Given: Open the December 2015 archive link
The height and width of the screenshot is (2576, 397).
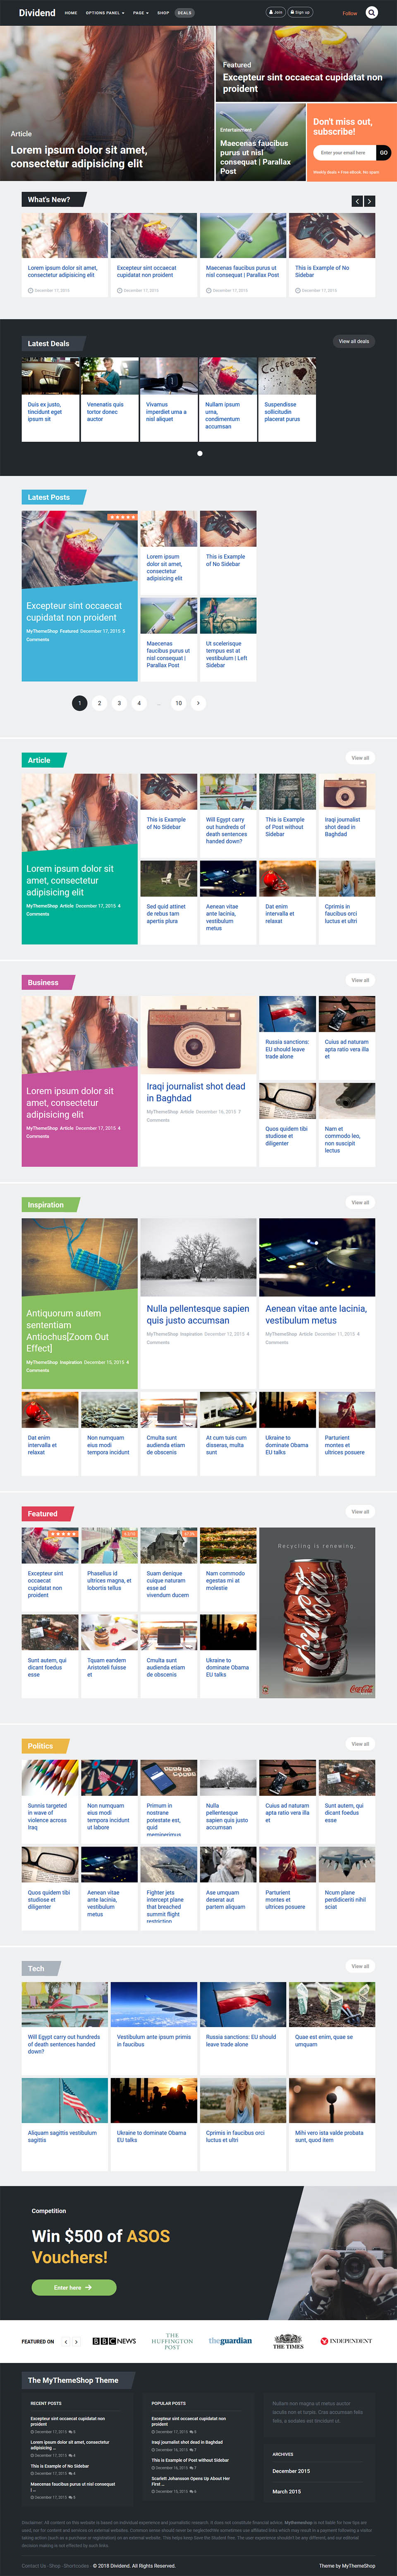Looking at the screenshot, I should tap(291, 2471).
